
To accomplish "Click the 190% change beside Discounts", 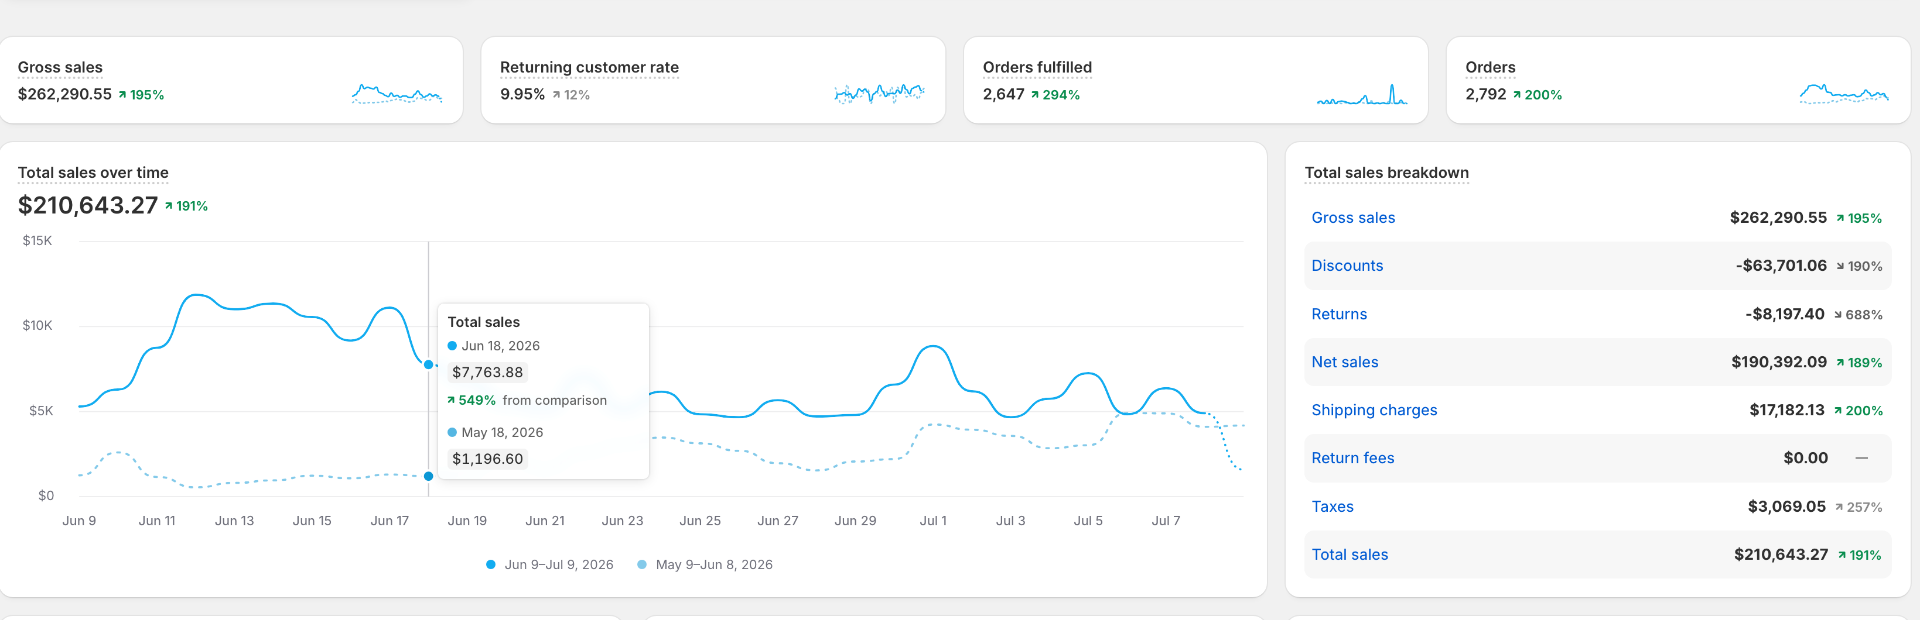I will [1859, 267].
